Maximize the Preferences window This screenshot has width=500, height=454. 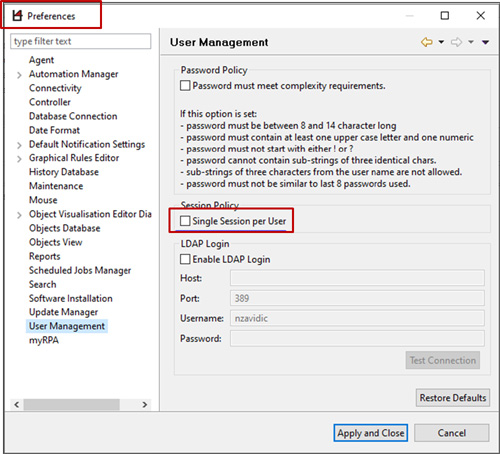coord(445,15)
